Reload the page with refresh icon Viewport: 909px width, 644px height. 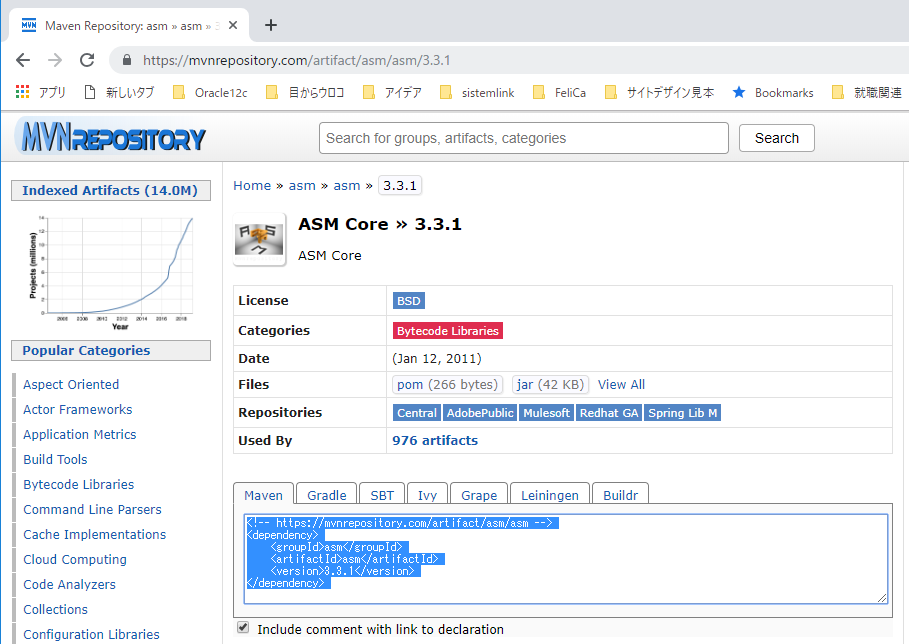pyautogui.click(x=87, y=60)
